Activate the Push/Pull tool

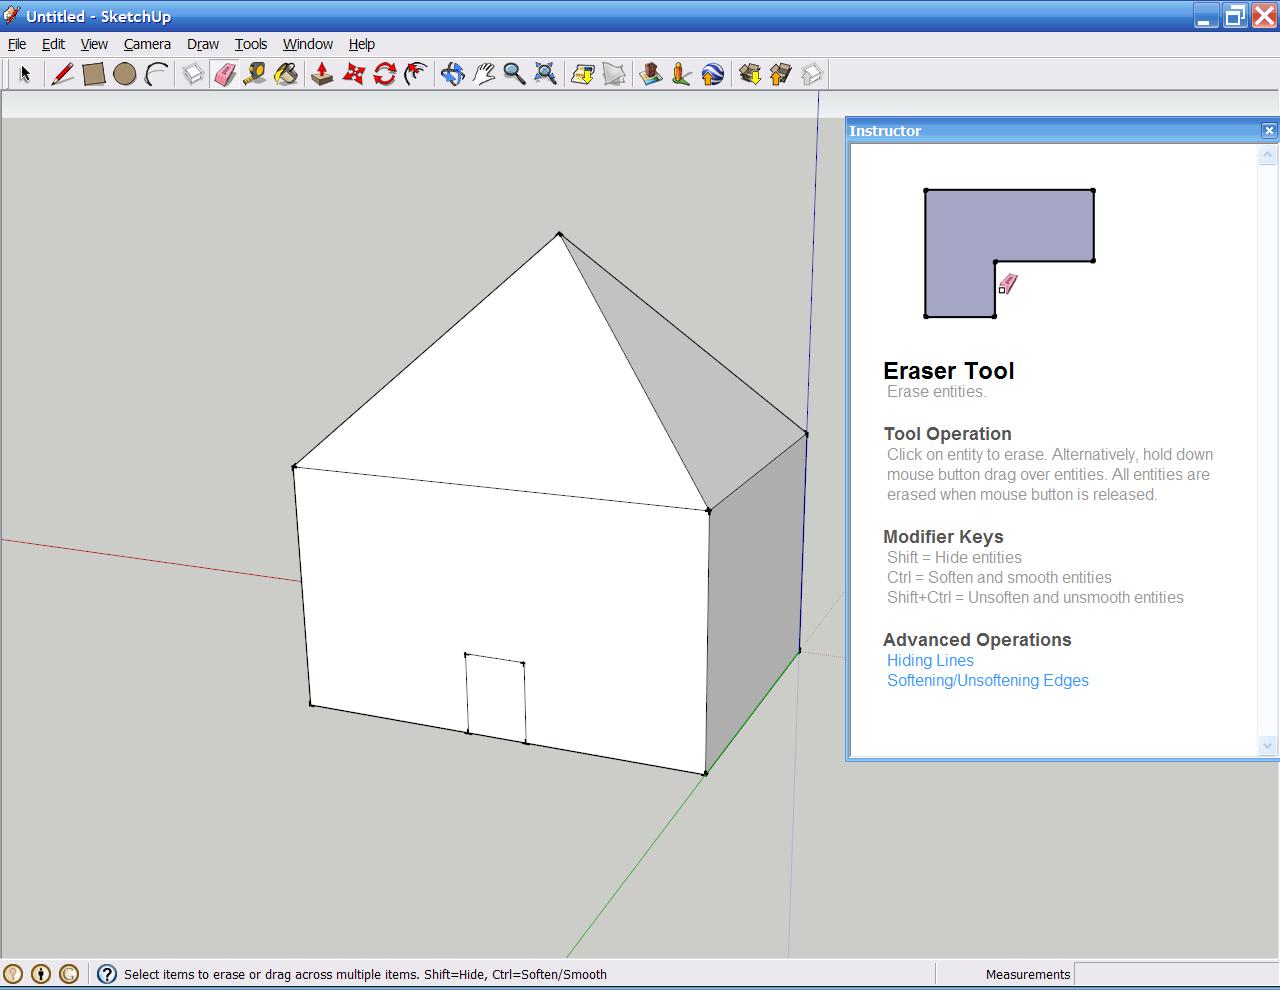[321, 73]
